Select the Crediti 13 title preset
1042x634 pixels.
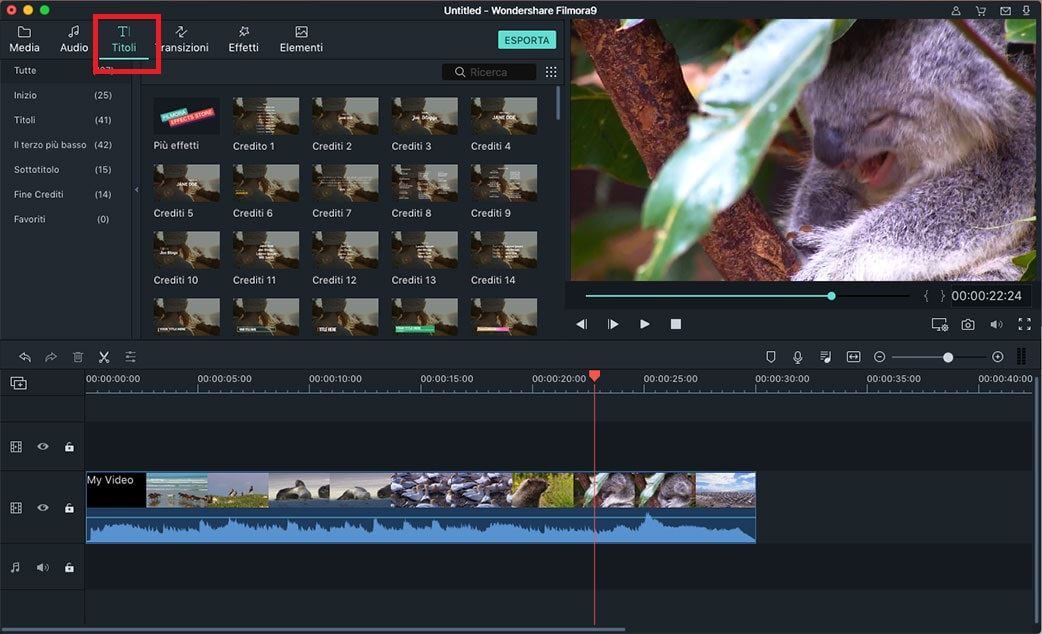click(x=425, y=250)
